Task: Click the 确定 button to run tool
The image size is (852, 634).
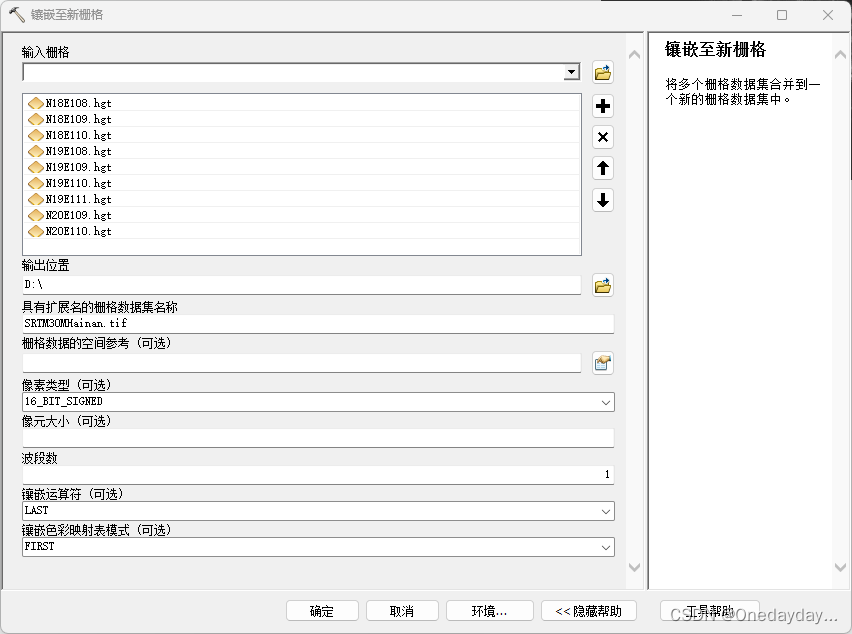Action: click(x=321, y=610)
